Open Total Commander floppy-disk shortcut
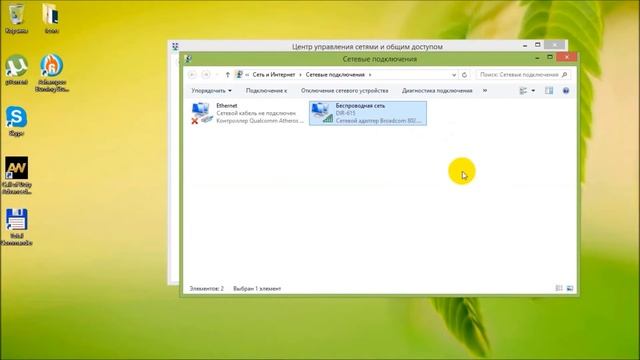This screenshot has height=360, width=640. pos(16,227)
